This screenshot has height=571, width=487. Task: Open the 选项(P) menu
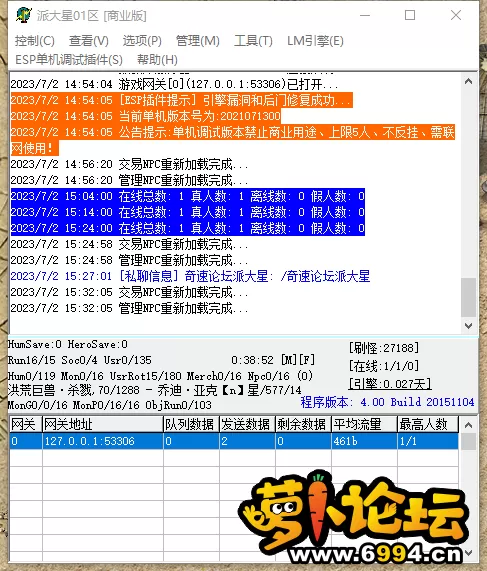tap(142, 41)
